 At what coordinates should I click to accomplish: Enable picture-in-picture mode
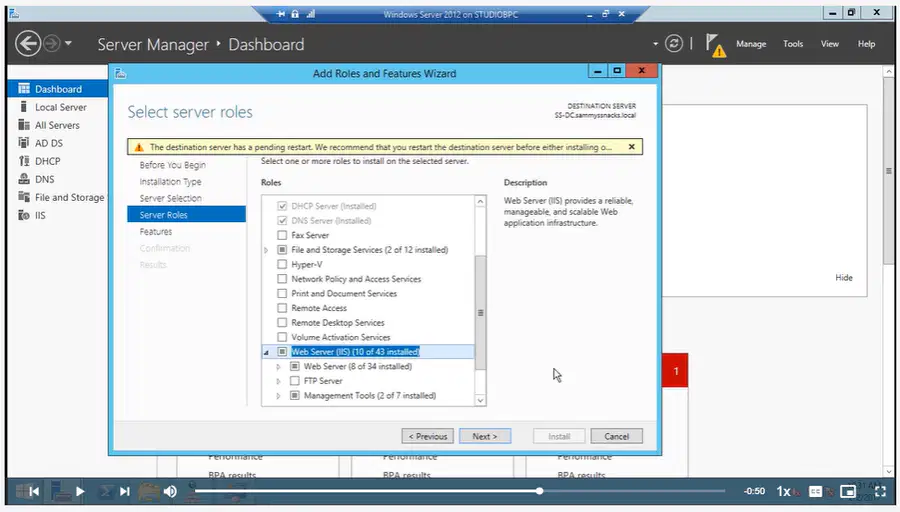(x=848, y=491)
